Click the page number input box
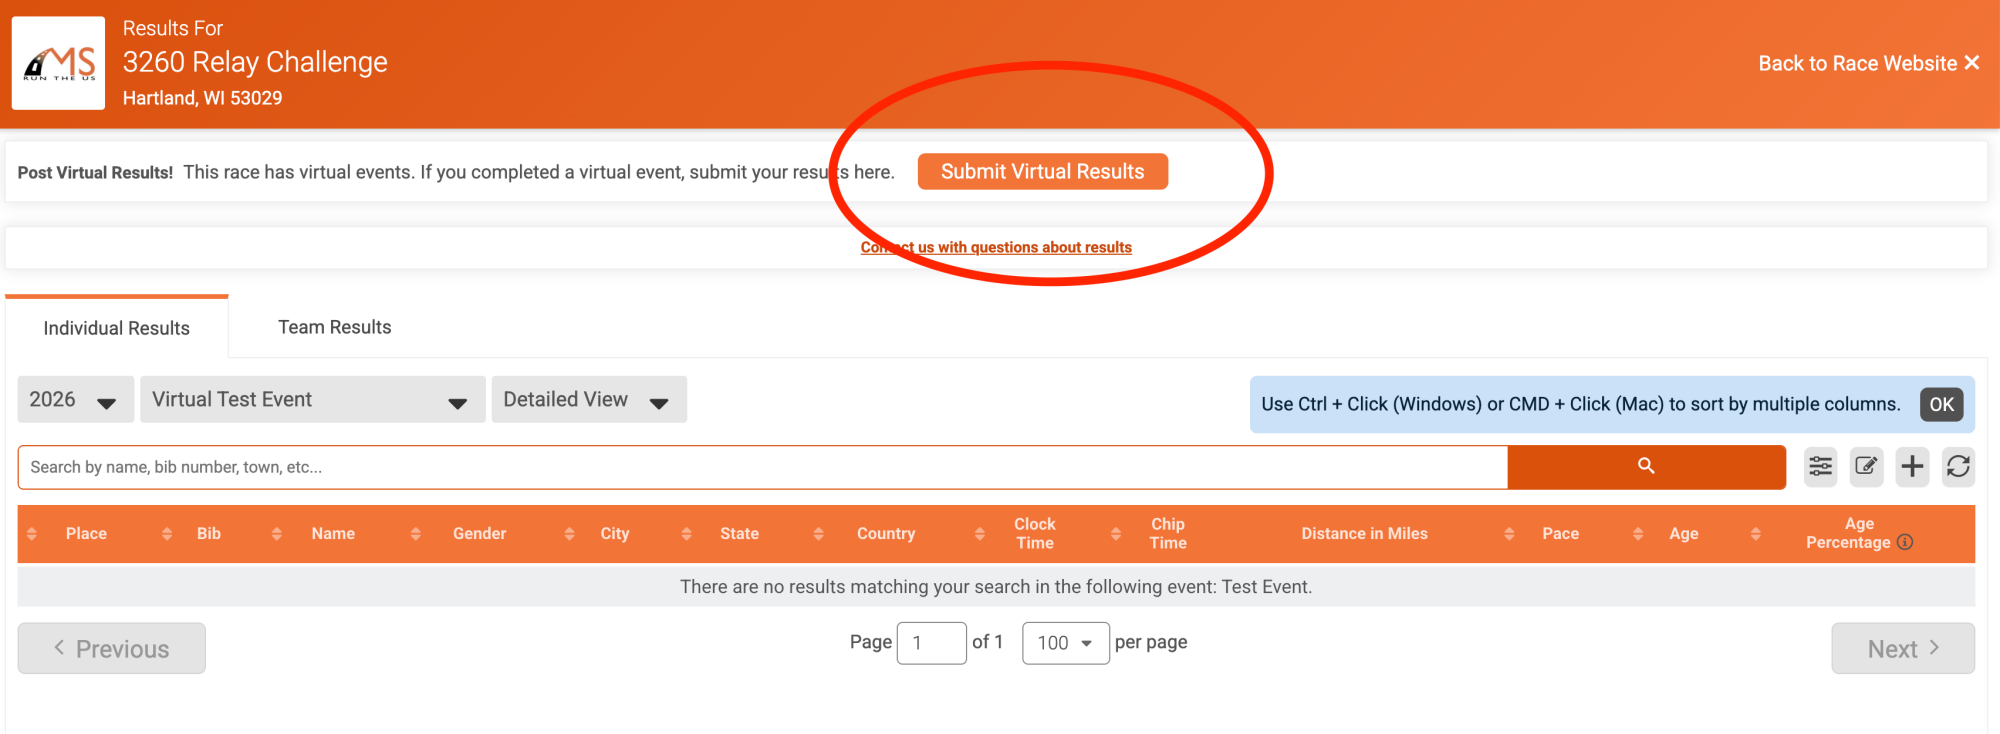This screenshot has height=734, width=2000. [931, 643]
